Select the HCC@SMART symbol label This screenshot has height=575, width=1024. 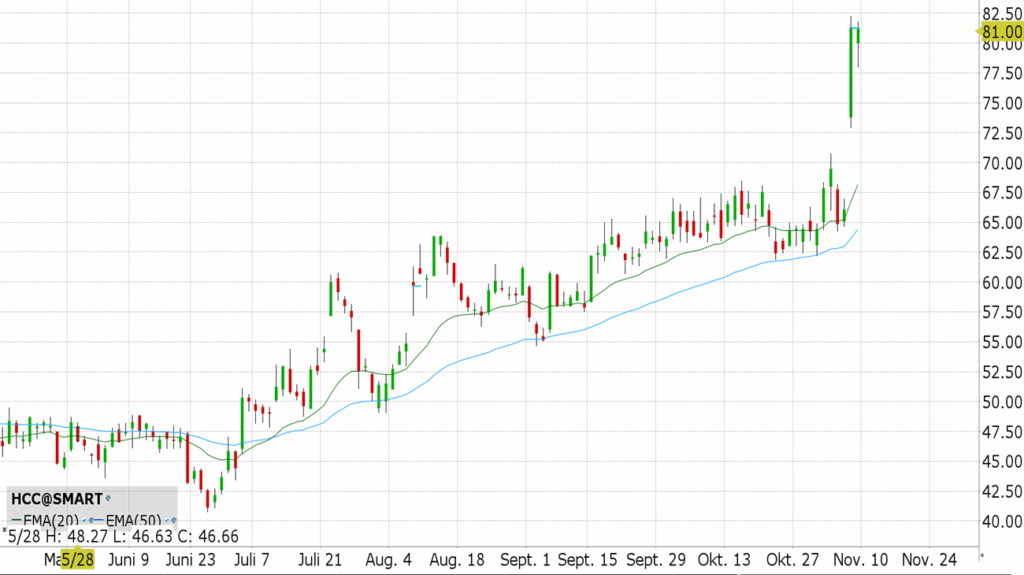click(x=56, y=498)
